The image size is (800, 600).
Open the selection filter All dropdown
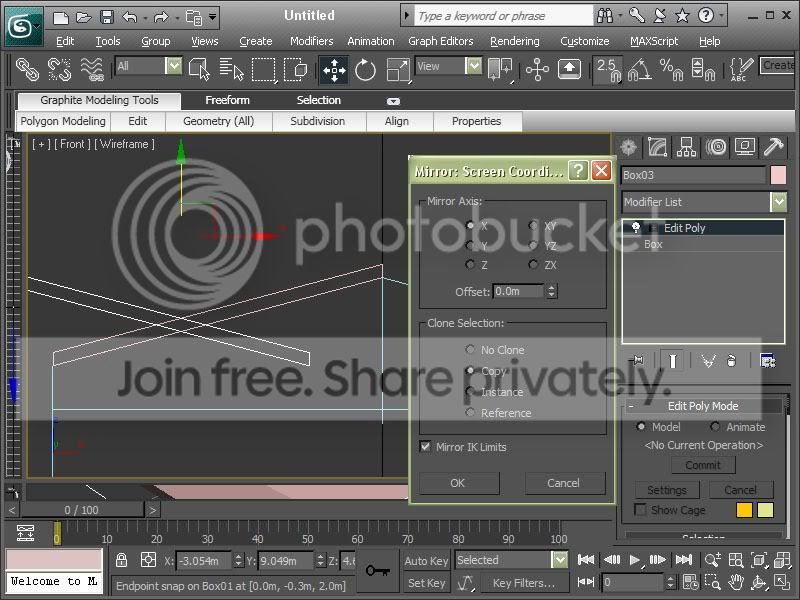coord(173,66)
